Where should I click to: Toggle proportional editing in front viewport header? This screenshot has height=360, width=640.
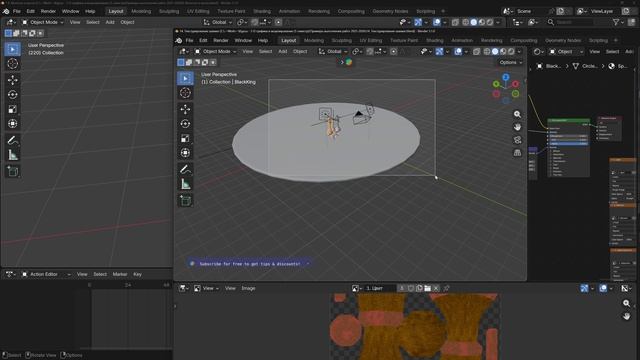click(x=393, y=51)
